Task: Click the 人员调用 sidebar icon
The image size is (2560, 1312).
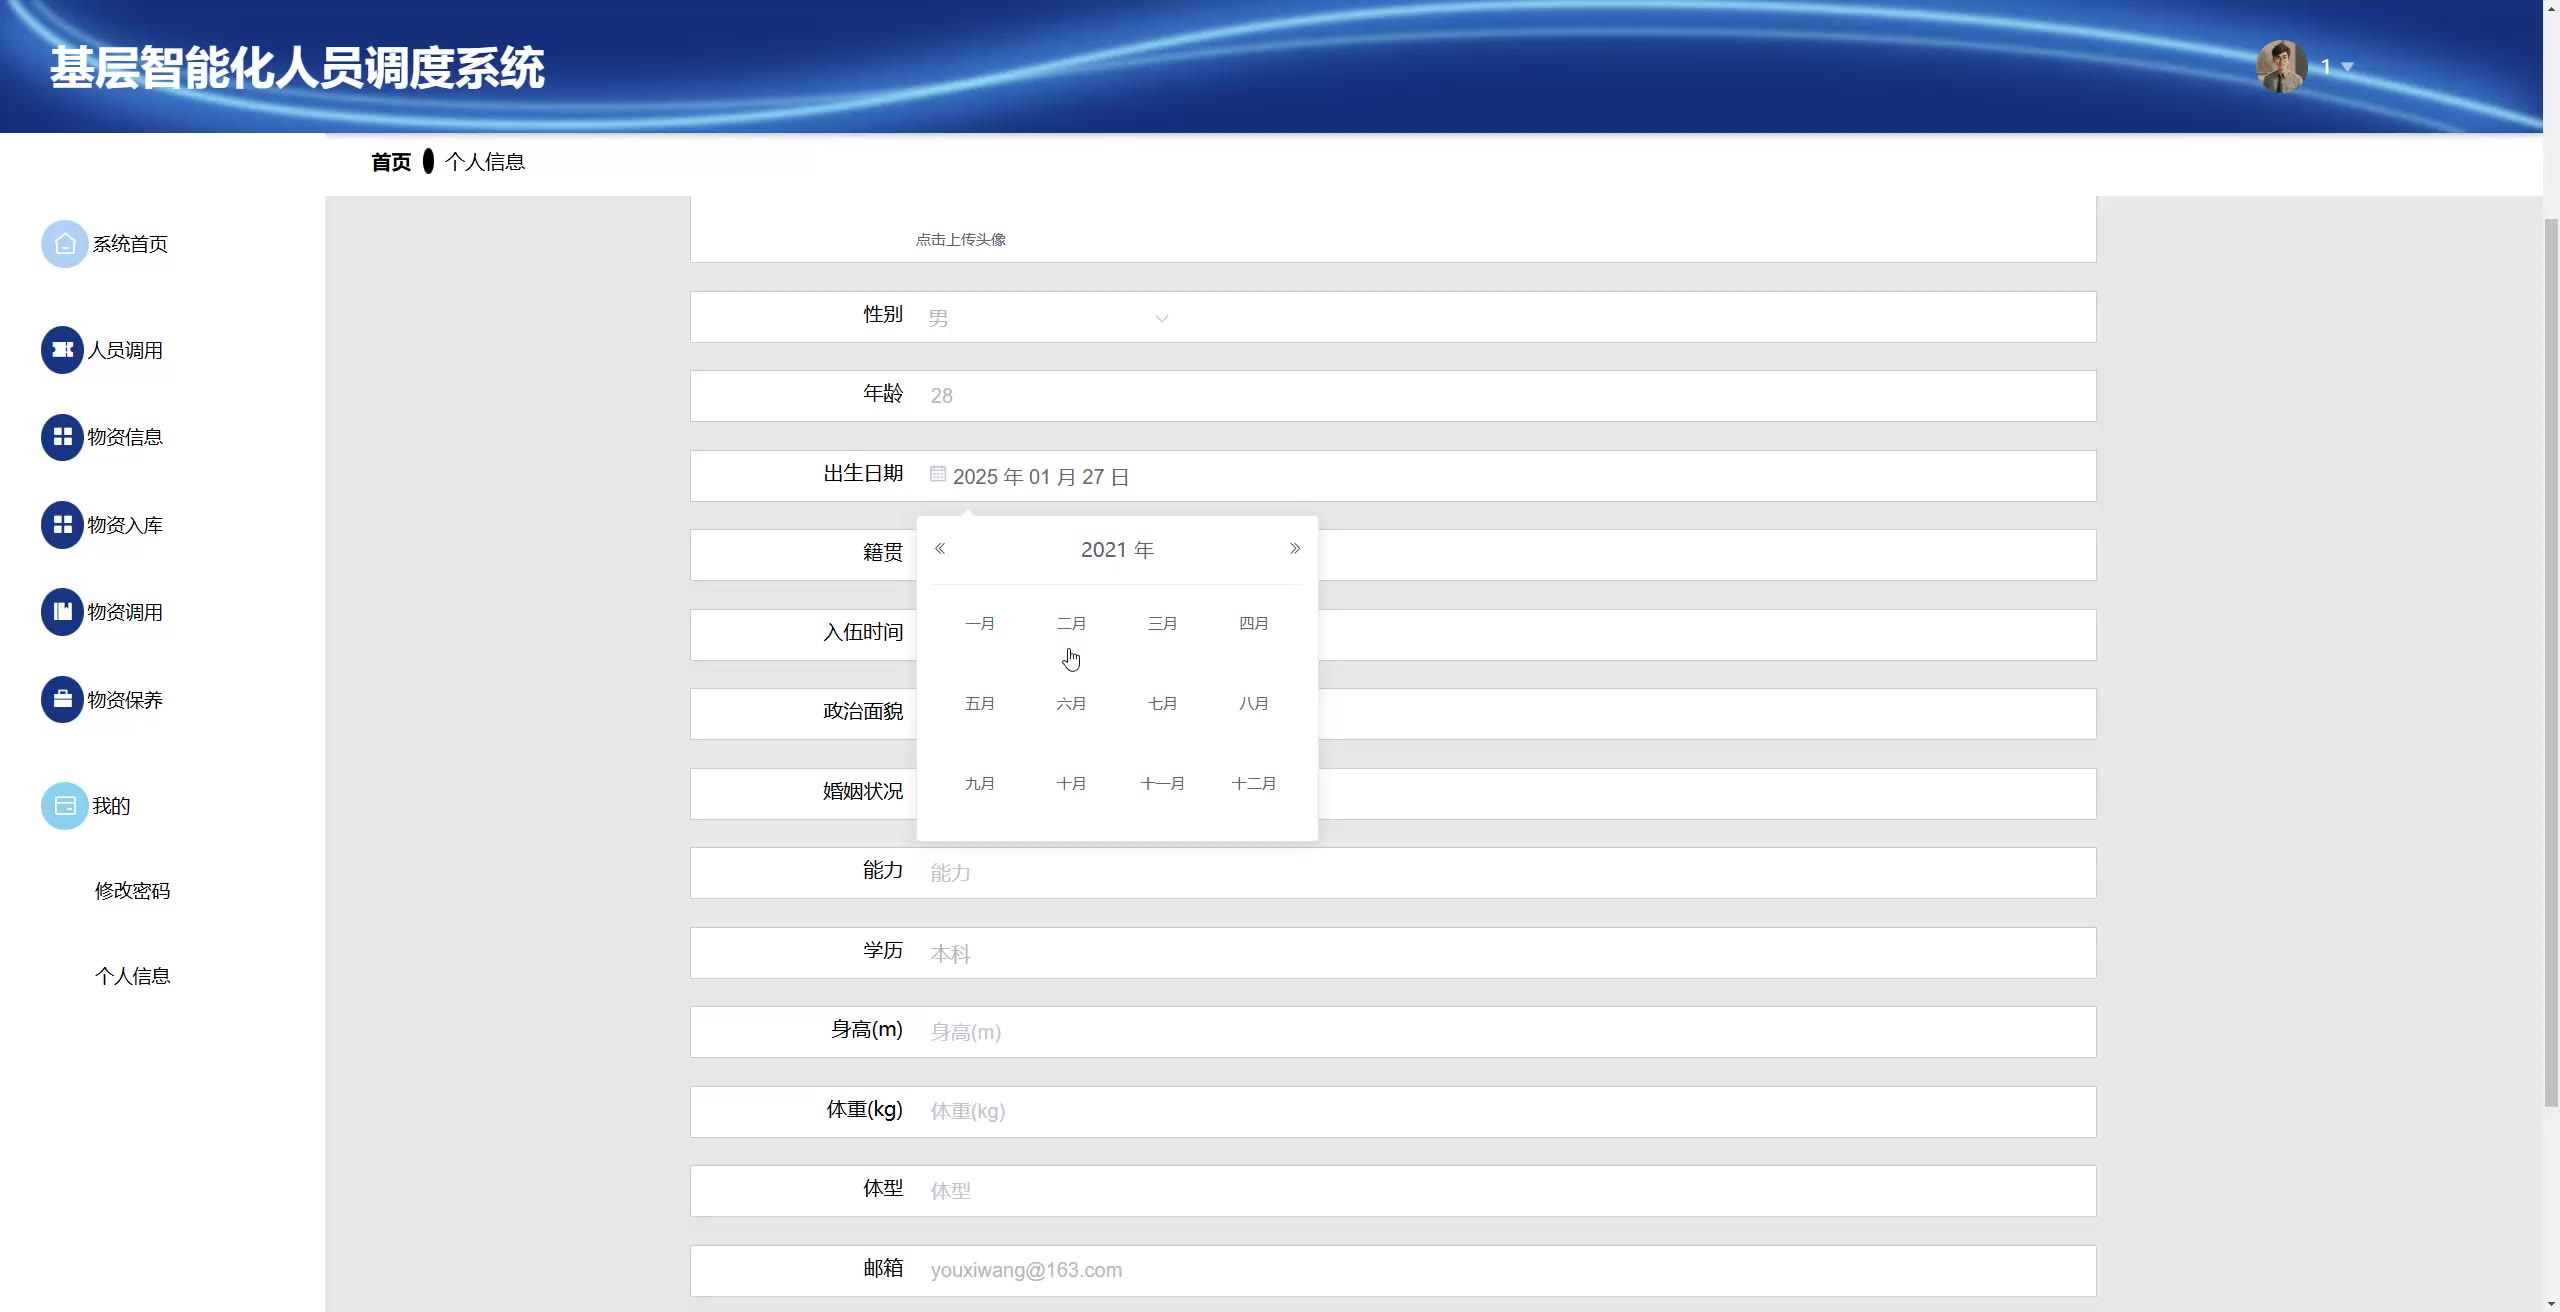Action: coord(62,350)
